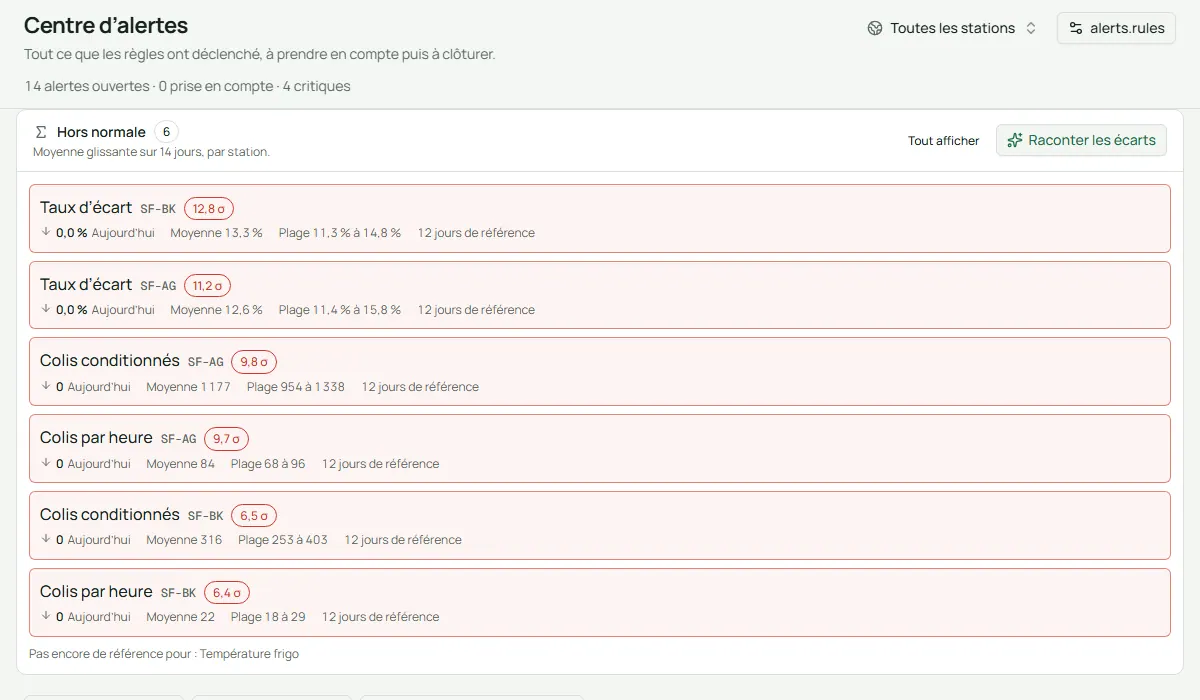Open the alerts.rules button
The image size is (1200, 700).
[x=1116, y=28]
